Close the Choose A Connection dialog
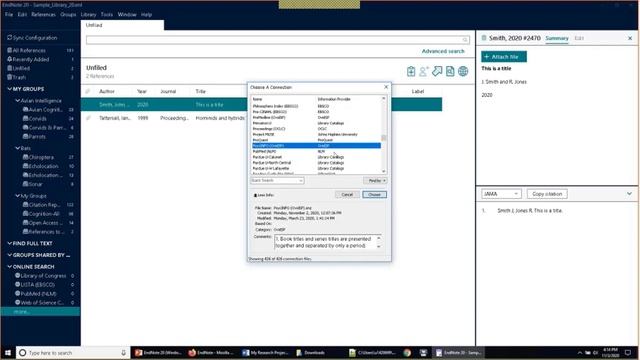Image resolution: width=640 pixels, height=360 pixels. (386, 87)
